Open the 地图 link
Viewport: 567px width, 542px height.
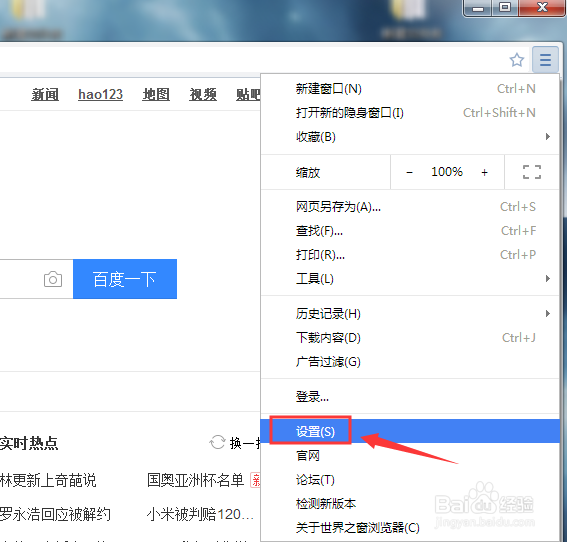156,94
